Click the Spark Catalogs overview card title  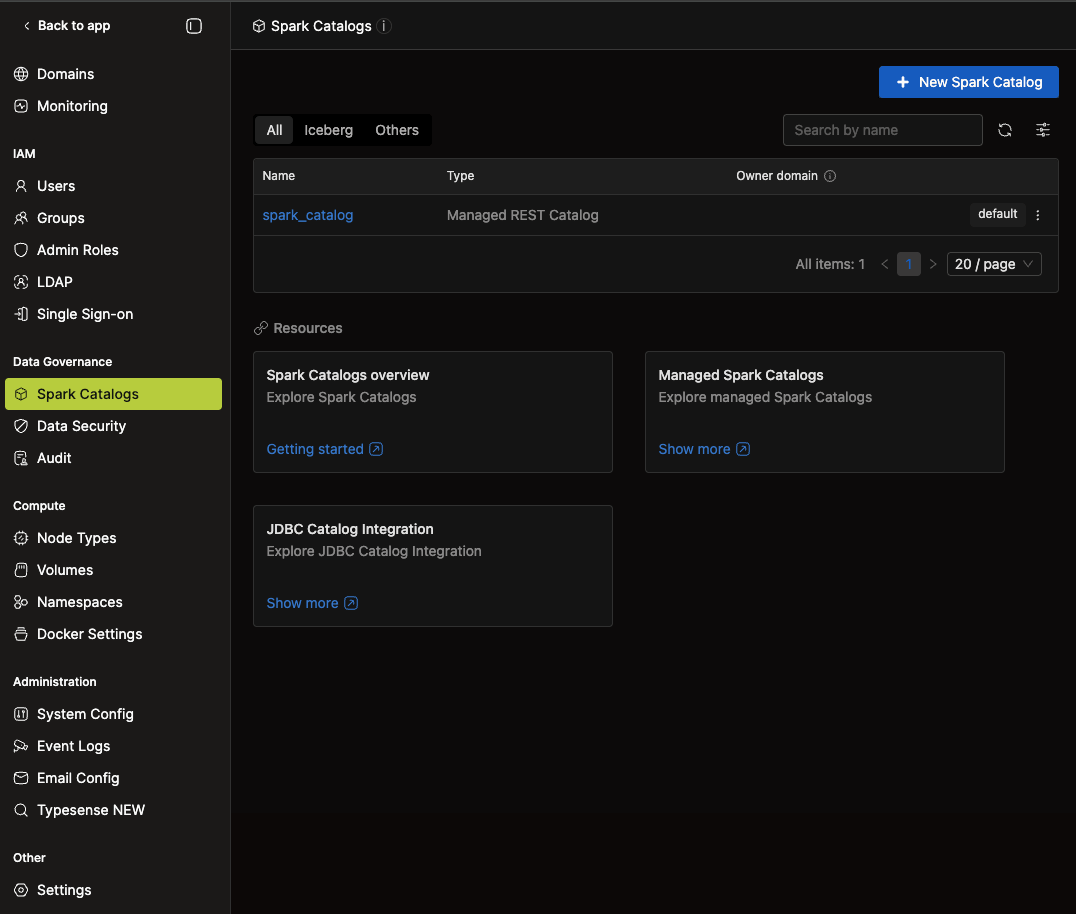click(348, 375)
